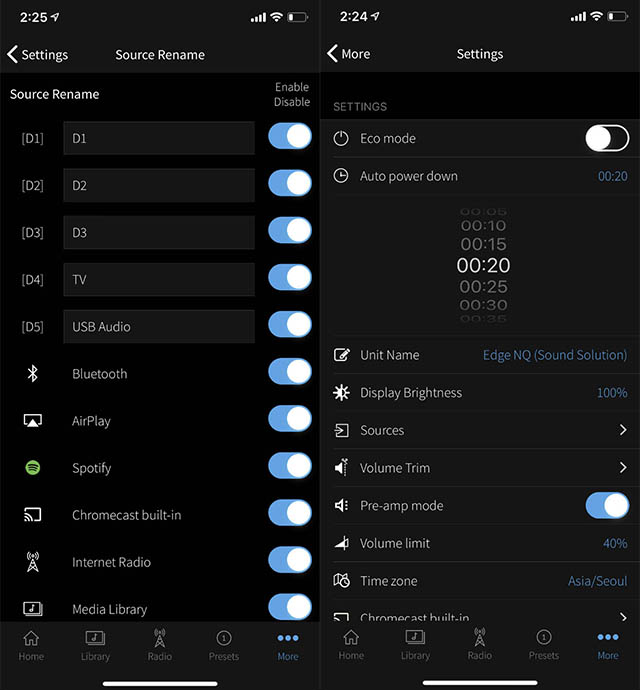Tap the Display Brightness sun icon
The width and height of the screenshot is (640, 690).
[x=342, y=393]
